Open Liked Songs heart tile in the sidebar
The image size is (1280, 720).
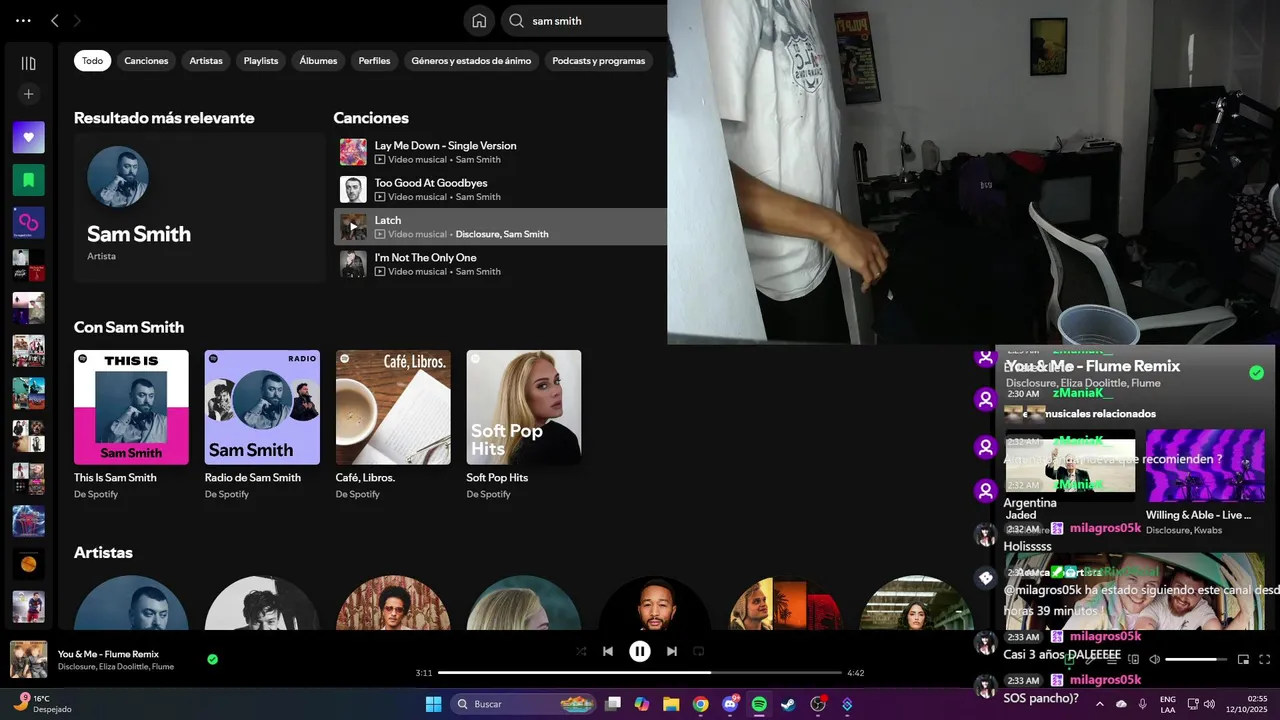click(x=28, y=137)
